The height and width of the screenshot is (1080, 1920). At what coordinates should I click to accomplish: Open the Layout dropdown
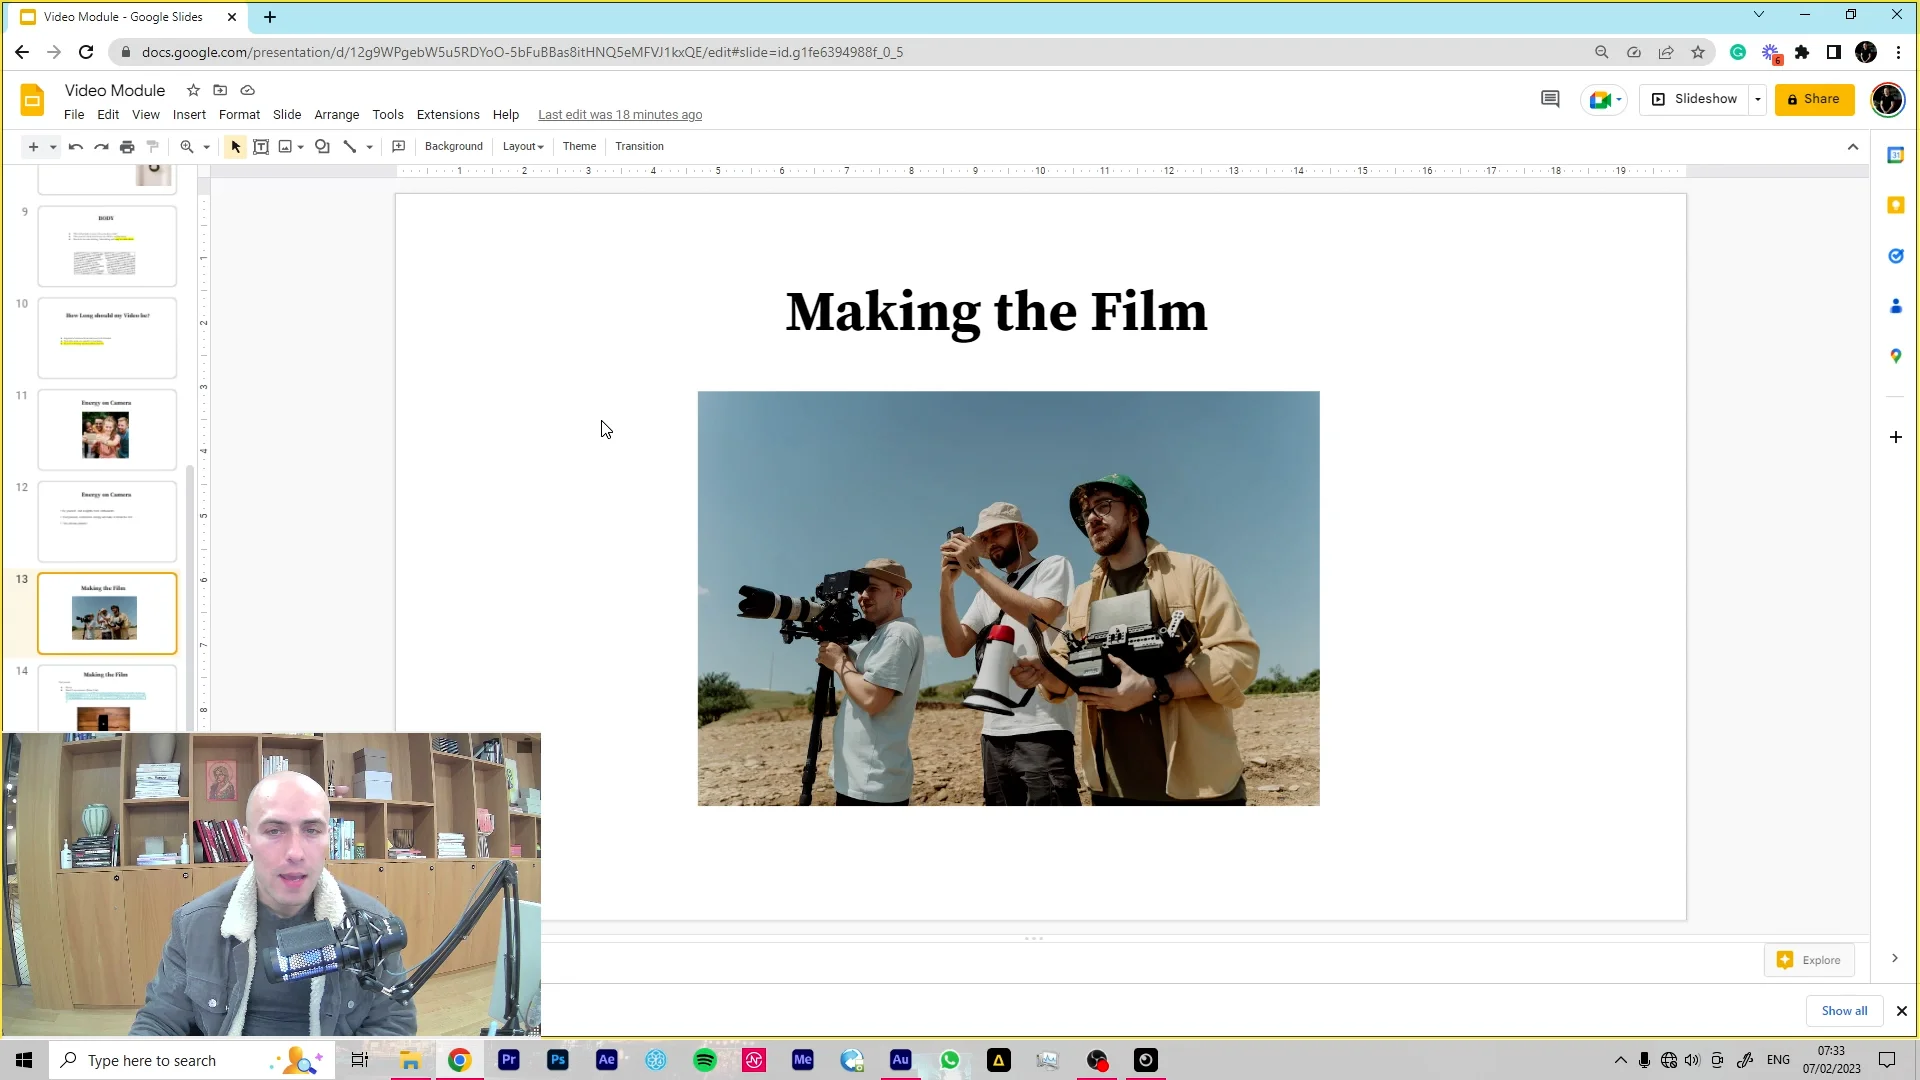pyautogui.click(x=523, y=147)
